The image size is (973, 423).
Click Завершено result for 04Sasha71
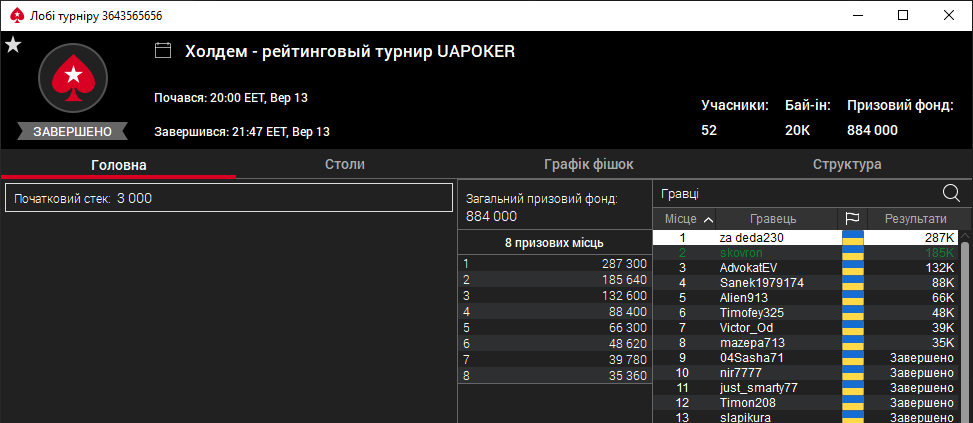tap(921, 358)
